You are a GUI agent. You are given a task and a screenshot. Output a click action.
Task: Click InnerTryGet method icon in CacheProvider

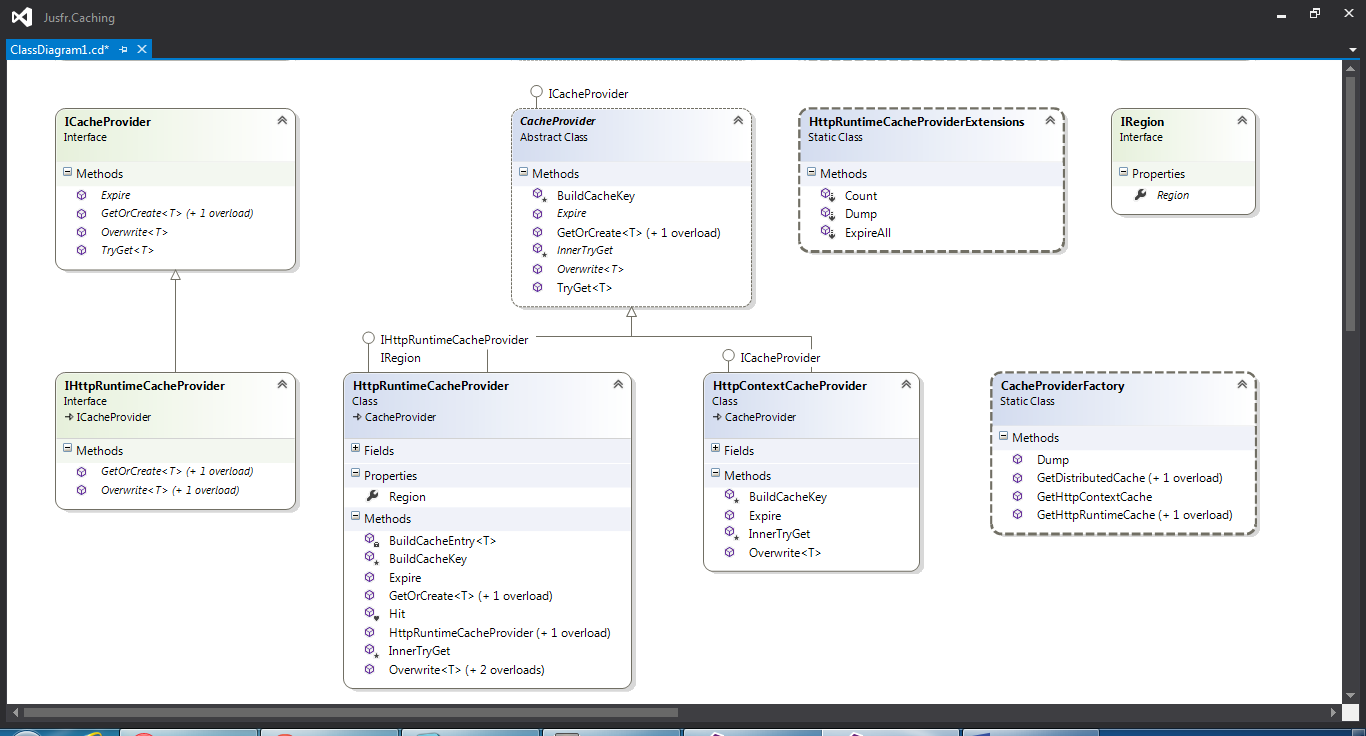coord(538,250)
